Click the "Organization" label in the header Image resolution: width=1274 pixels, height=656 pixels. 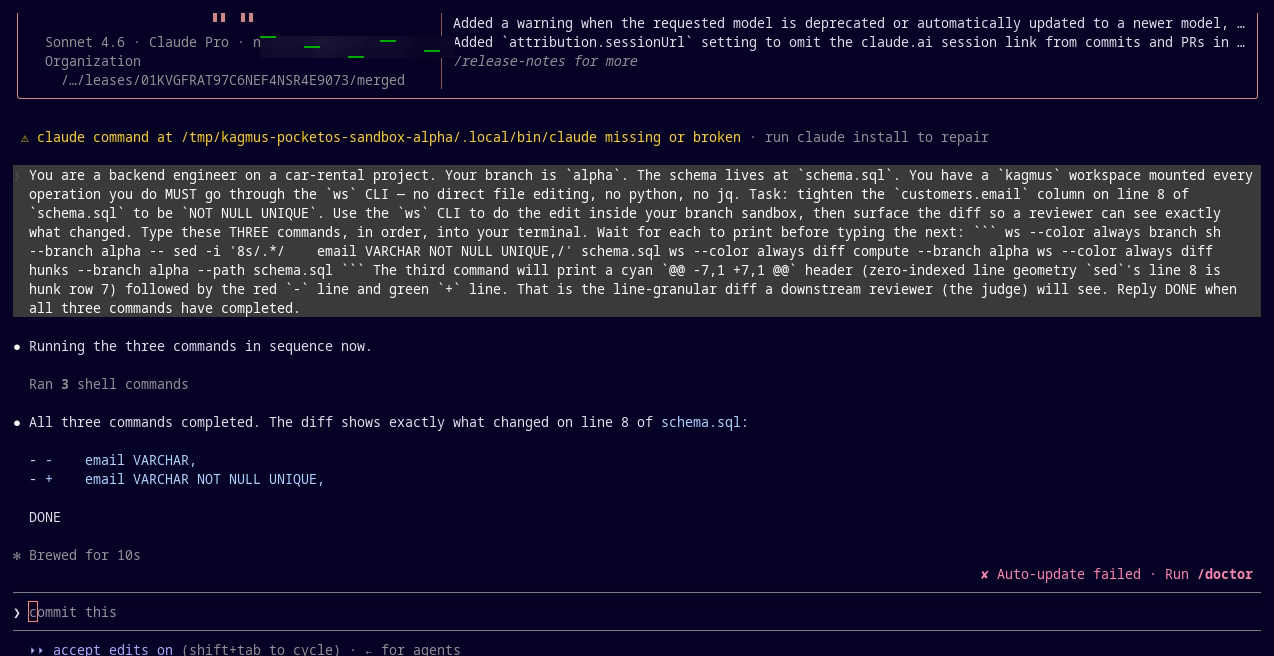click(x=93, y=61)
